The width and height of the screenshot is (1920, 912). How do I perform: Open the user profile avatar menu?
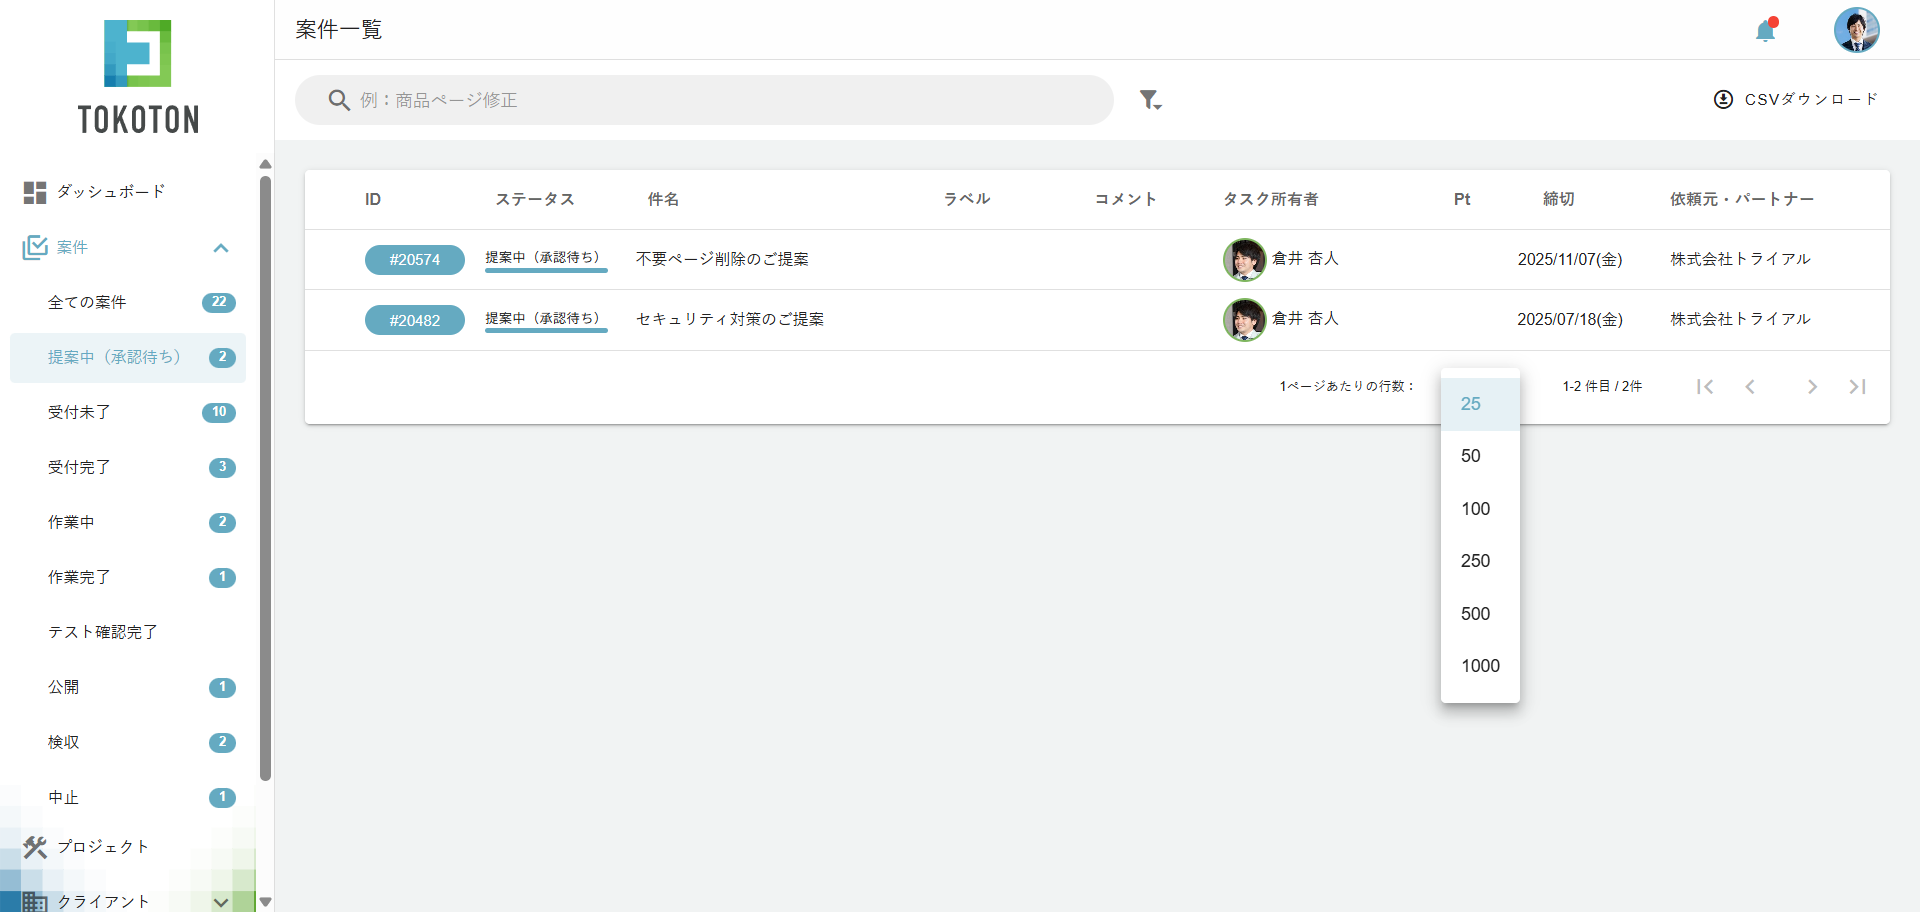click(x=1856, y=30)
